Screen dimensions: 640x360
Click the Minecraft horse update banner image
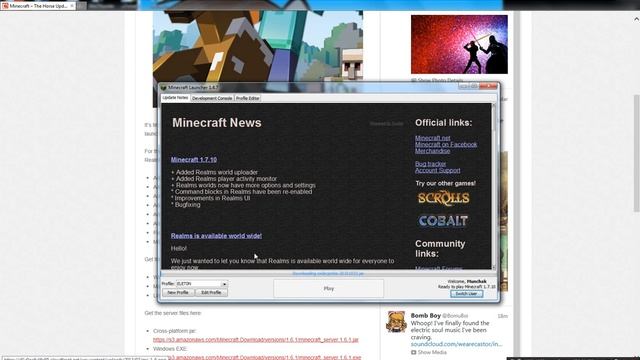[258, 47]
